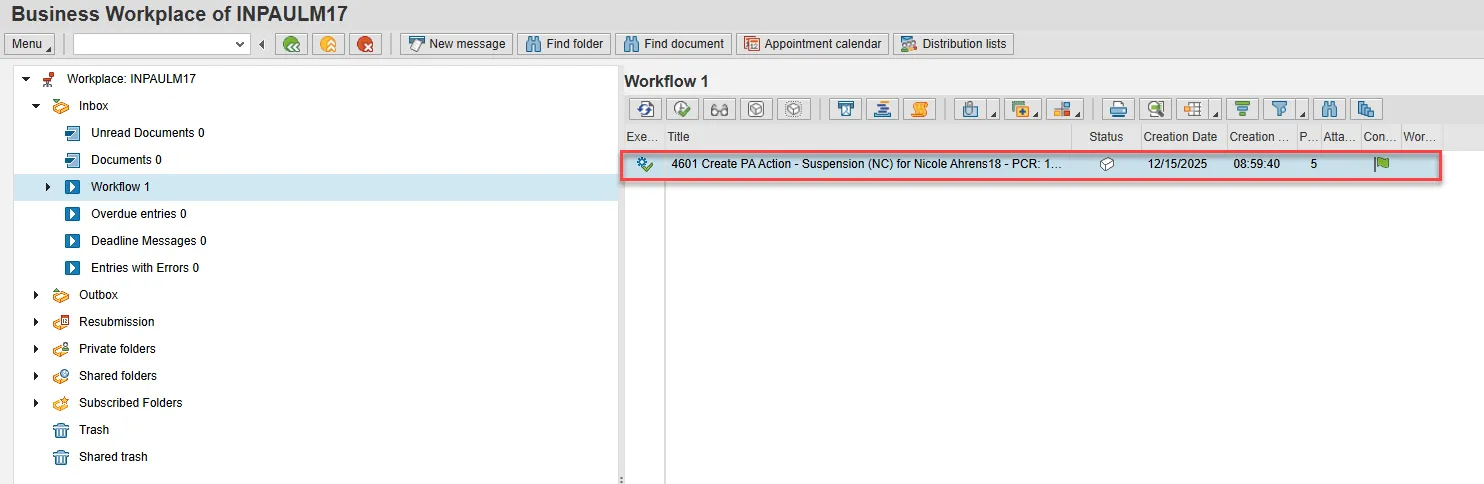Screen dimensions: 1484x484
Task: Collapse the Inbox folder arrow
Action: pyautogui.click(x=37, y=106)
